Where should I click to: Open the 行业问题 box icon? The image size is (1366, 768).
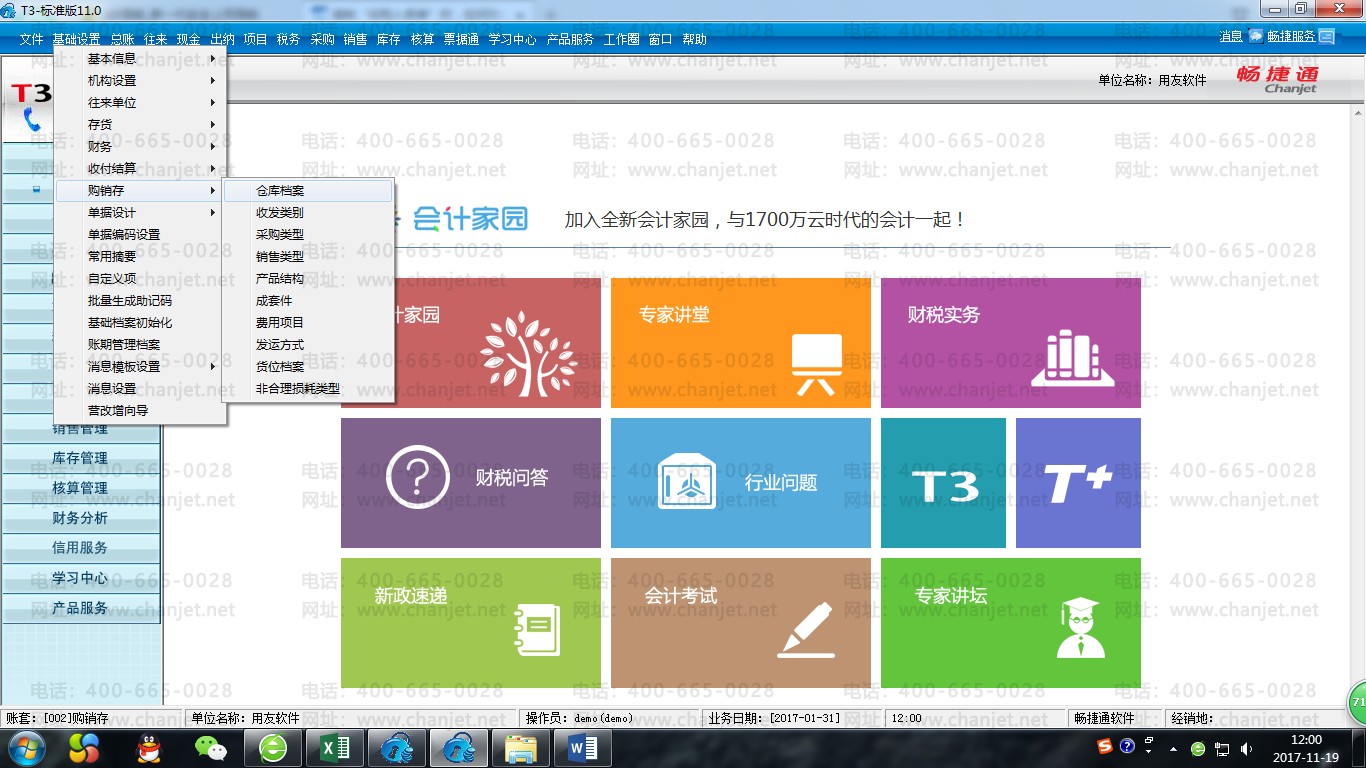click(x=686, y=481)
